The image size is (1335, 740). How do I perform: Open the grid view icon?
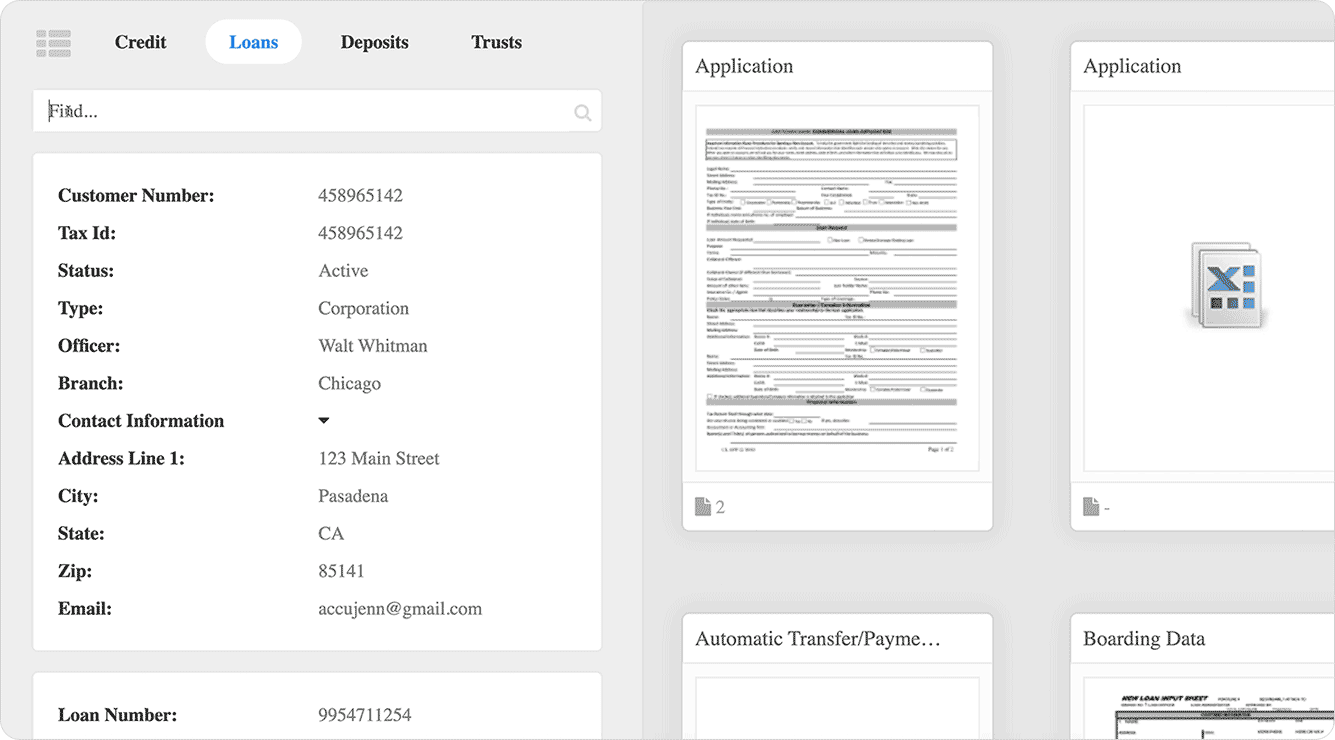[53, 42]
